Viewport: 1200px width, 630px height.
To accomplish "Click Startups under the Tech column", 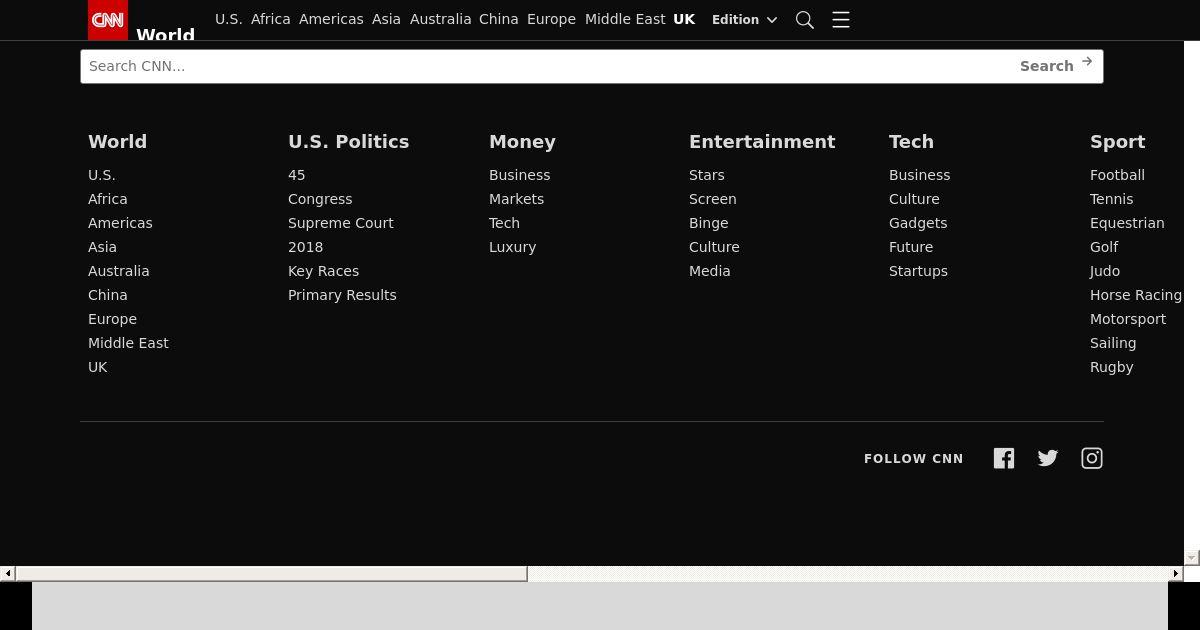I will [918, 271].
